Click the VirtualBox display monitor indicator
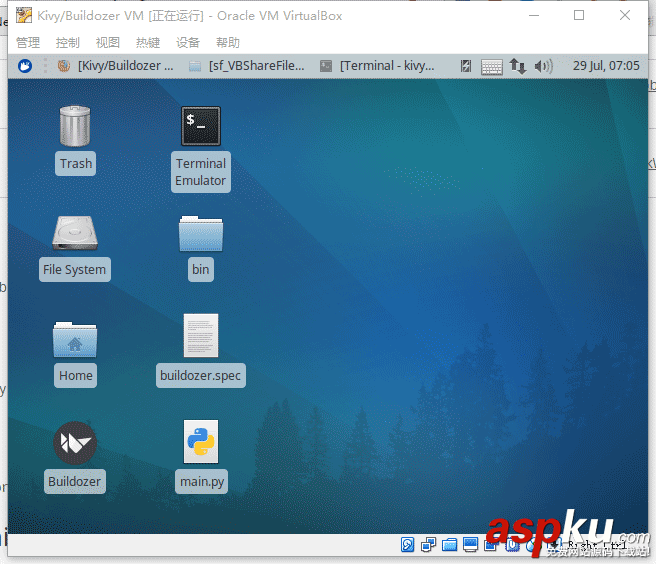 (x=470, y=544)
